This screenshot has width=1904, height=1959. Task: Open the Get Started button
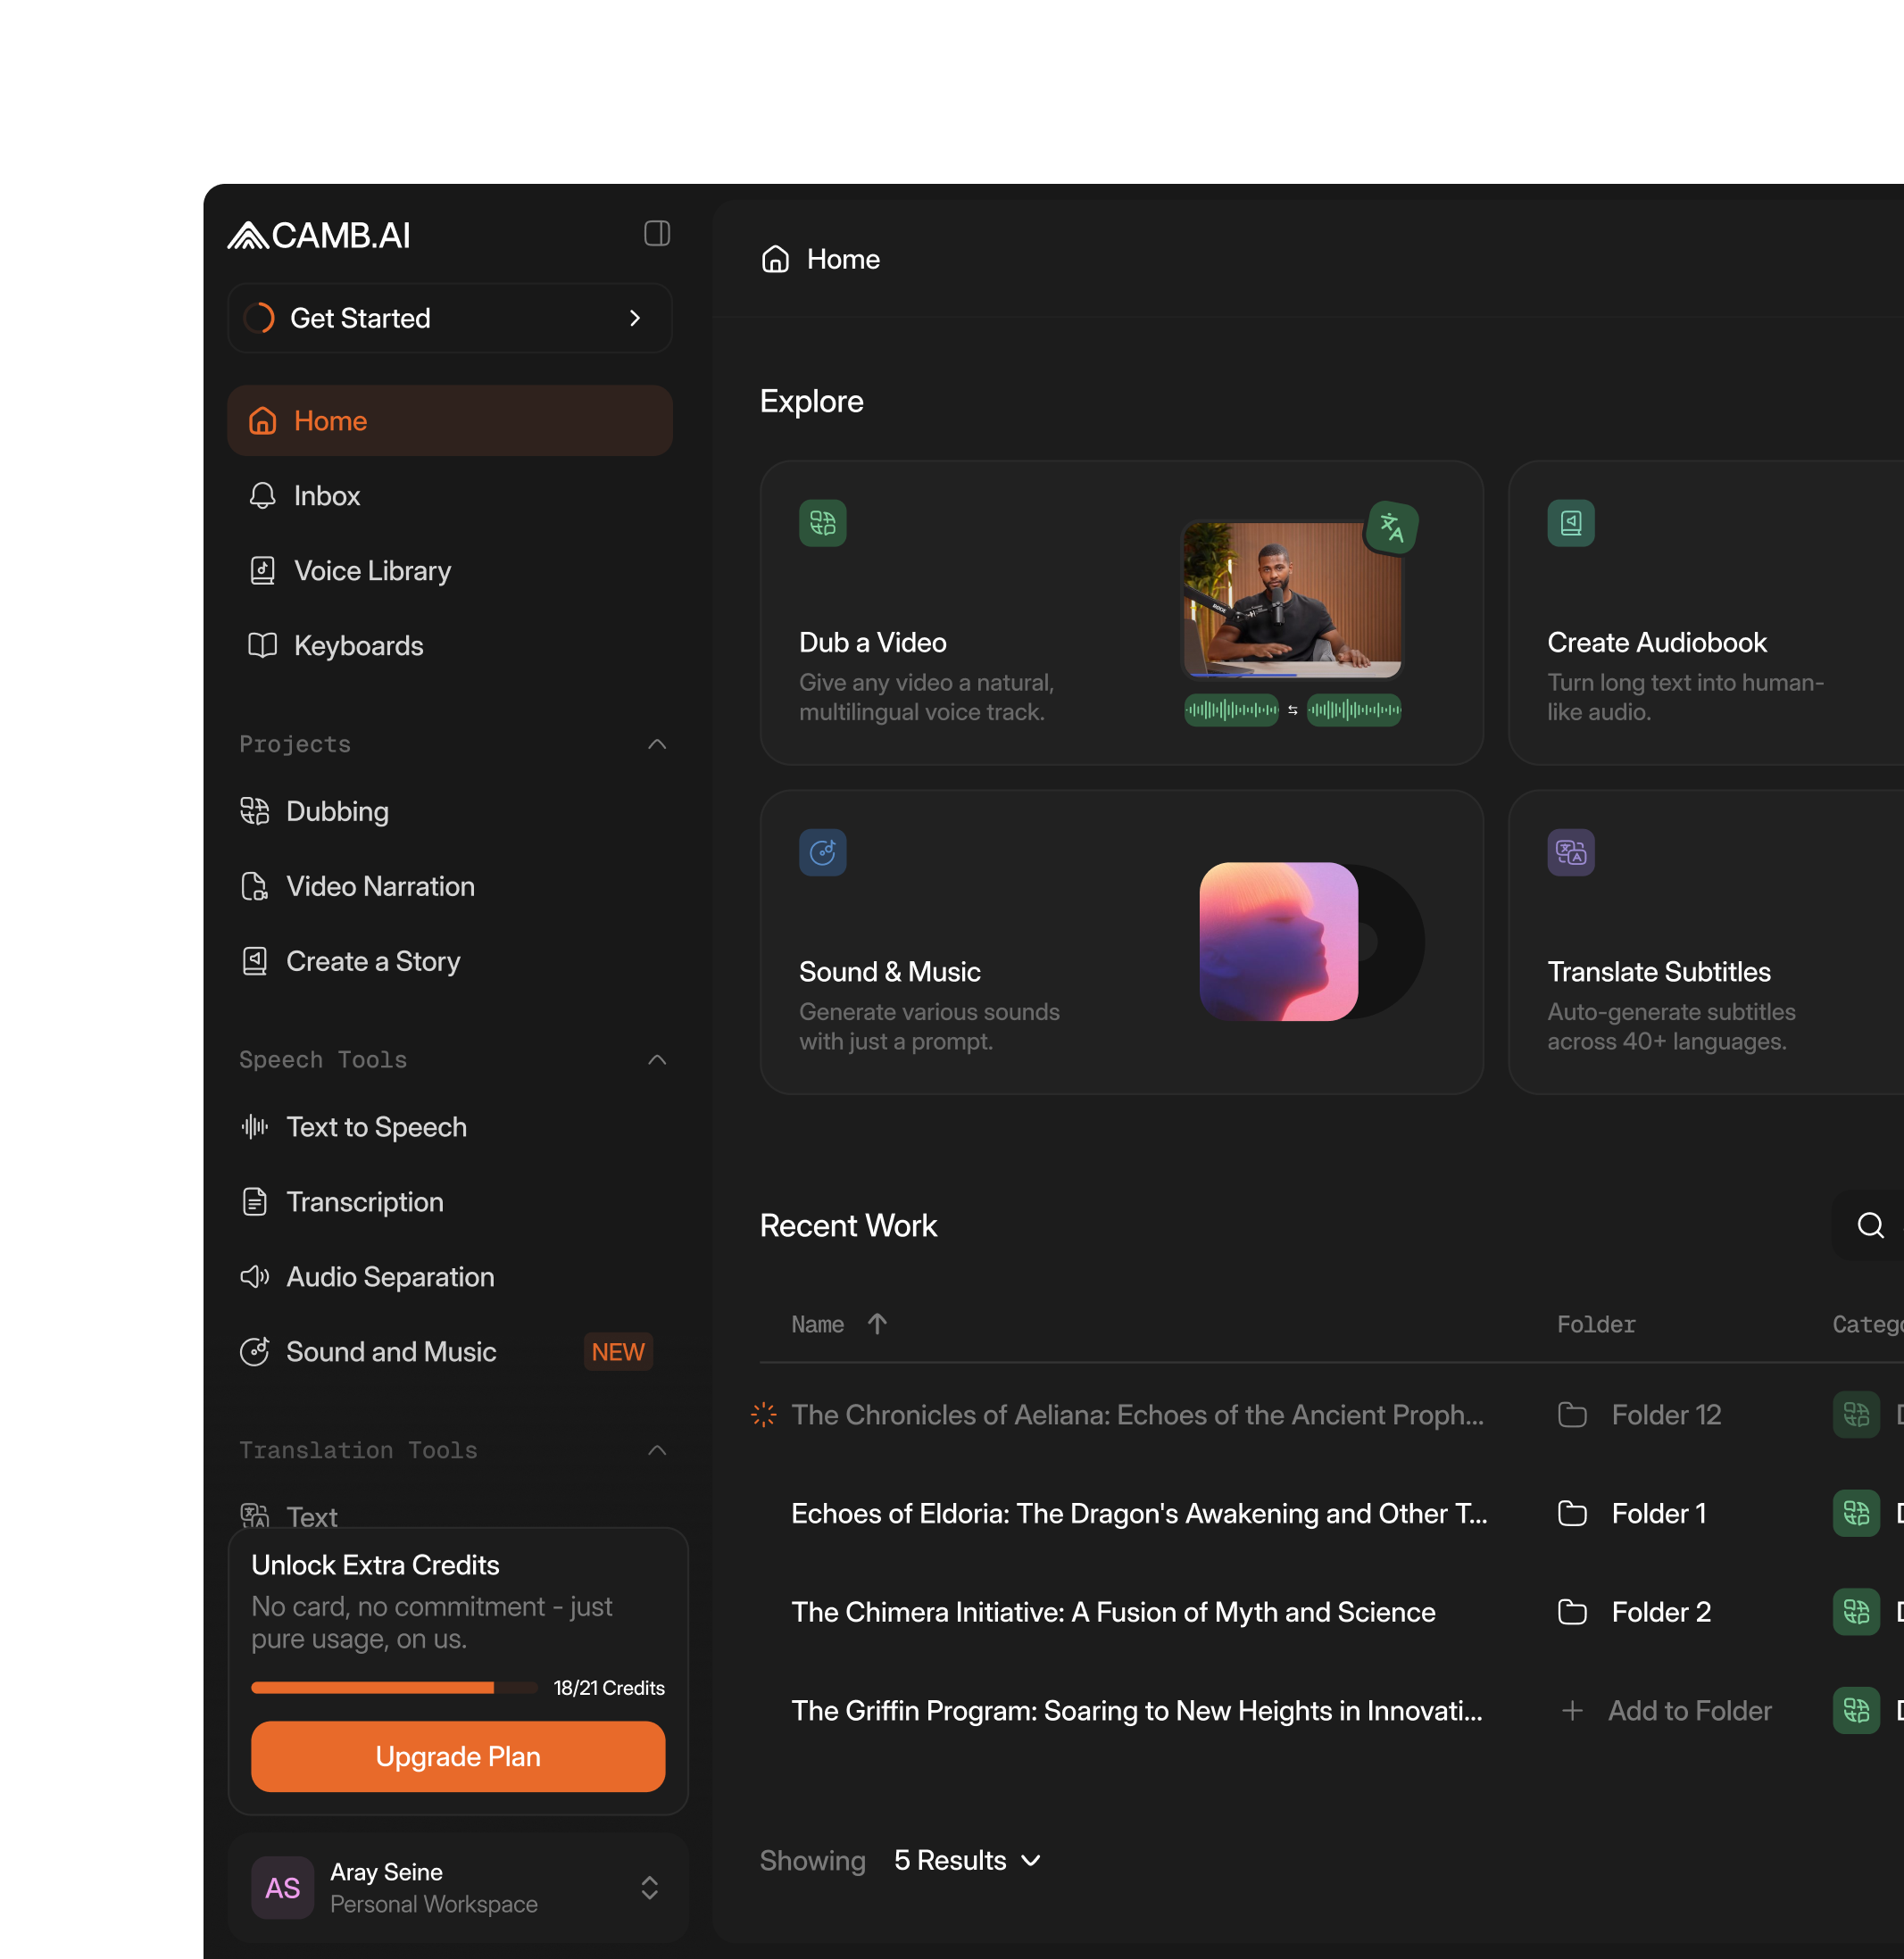(449, 318)
